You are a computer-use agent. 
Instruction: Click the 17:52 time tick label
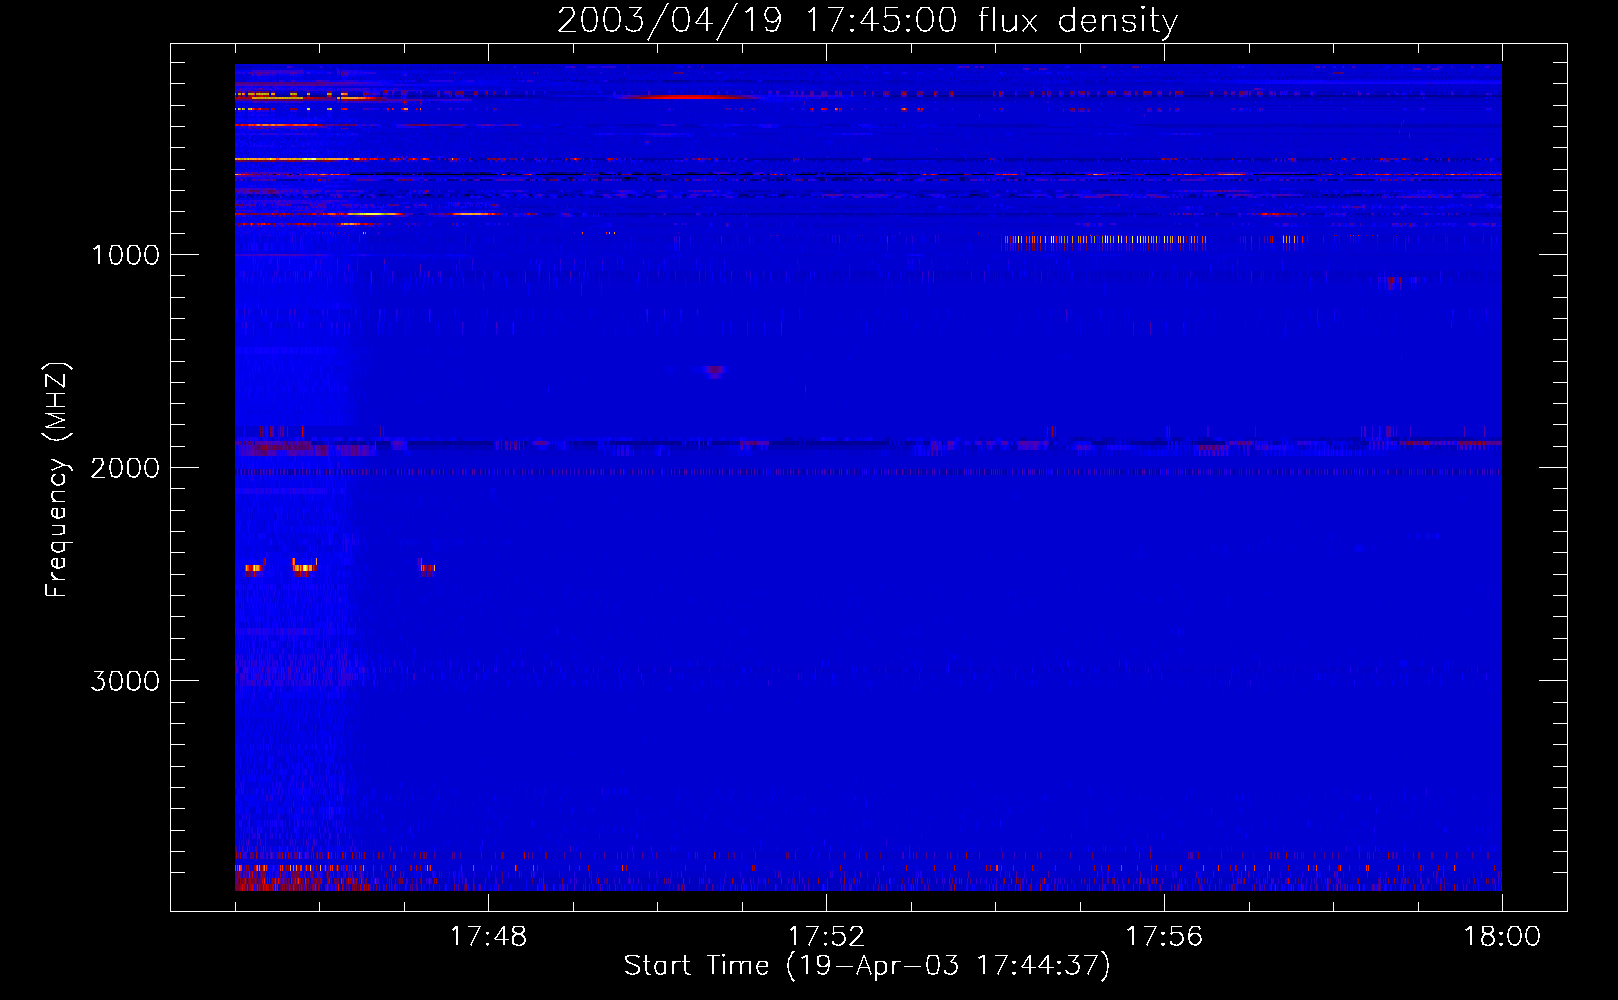coord(826,937)
